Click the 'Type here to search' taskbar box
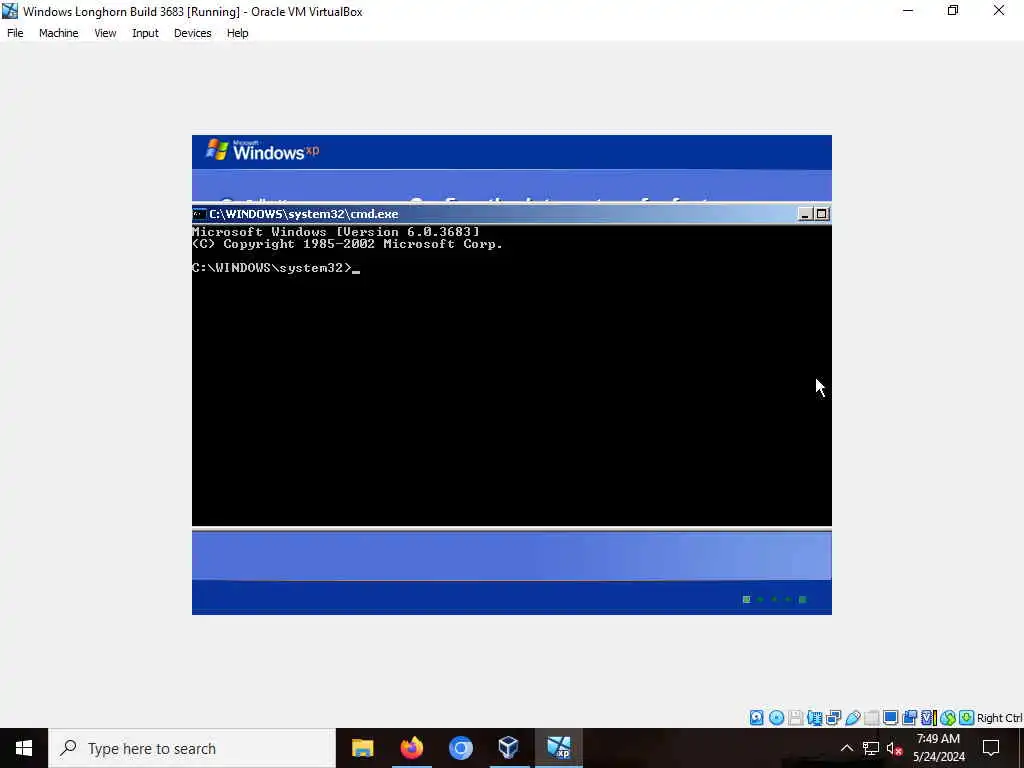 192,748
